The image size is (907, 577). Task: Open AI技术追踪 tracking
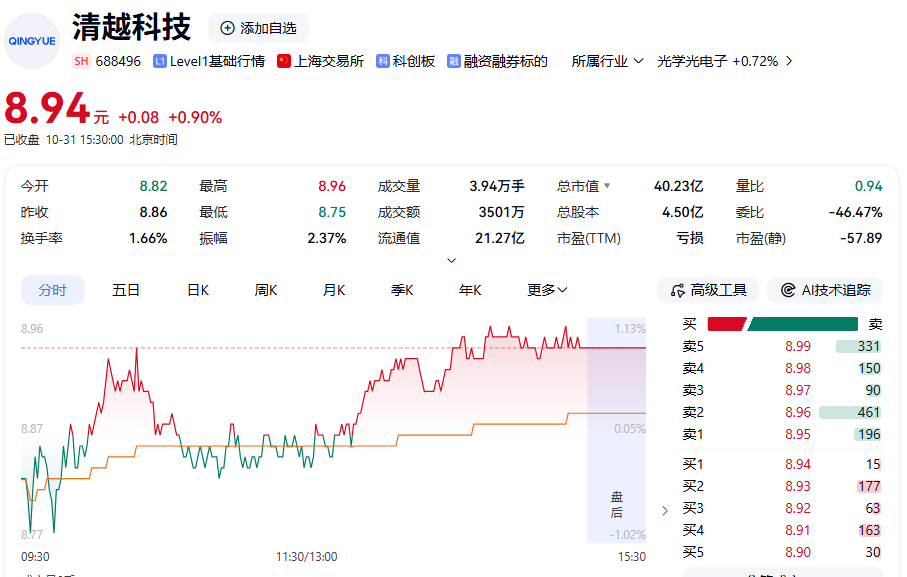click(x=825, y=290)
